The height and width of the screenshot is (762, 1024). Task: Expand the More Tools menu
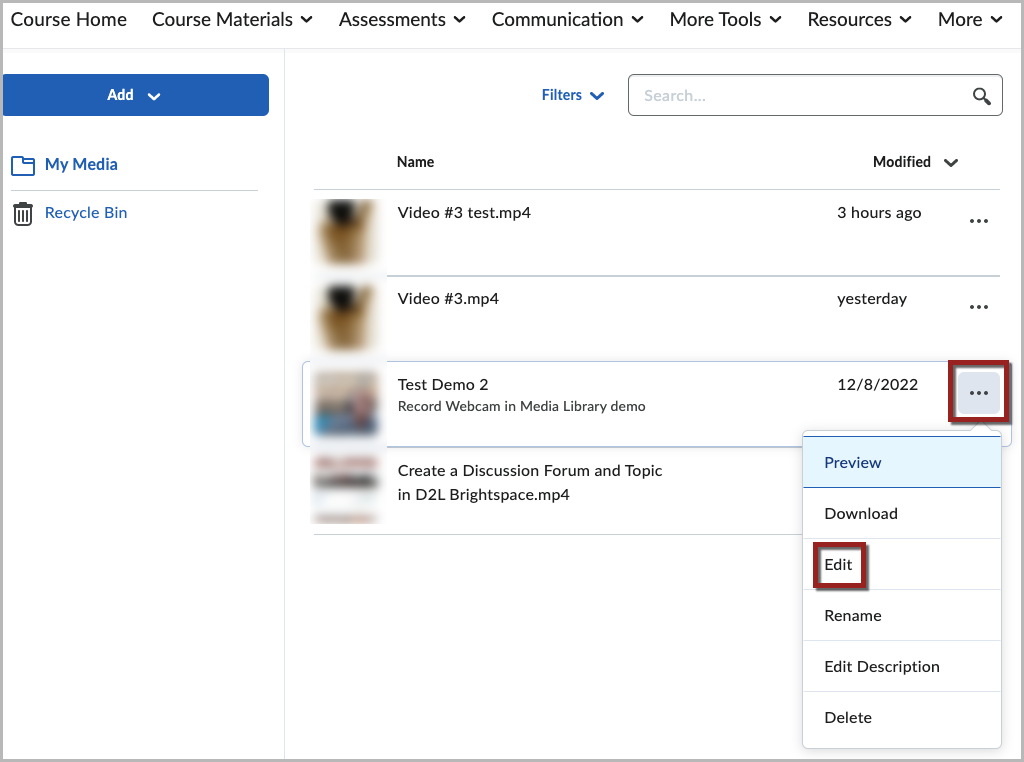pyautogui.click(x=726, y=20)
